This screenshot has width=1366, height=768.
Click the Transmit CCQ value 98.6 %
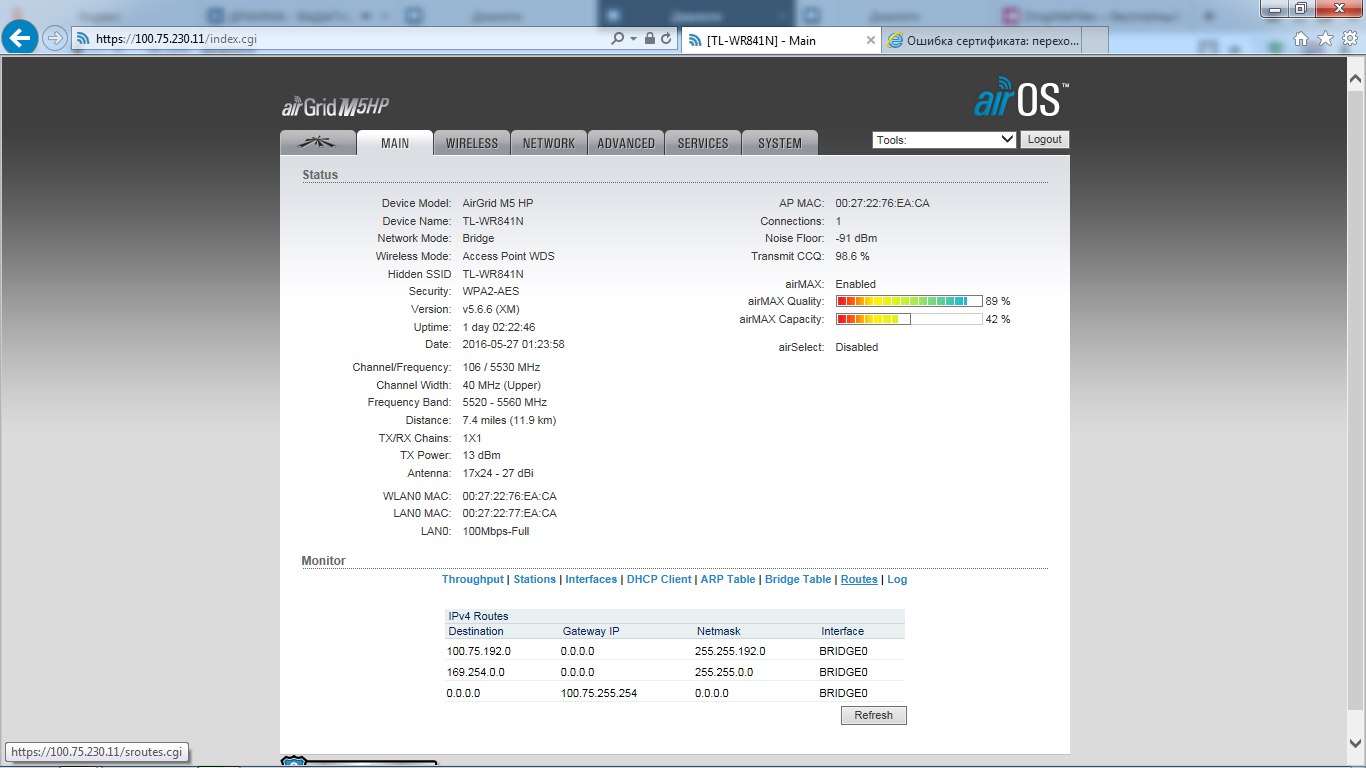tap(853, 256)
